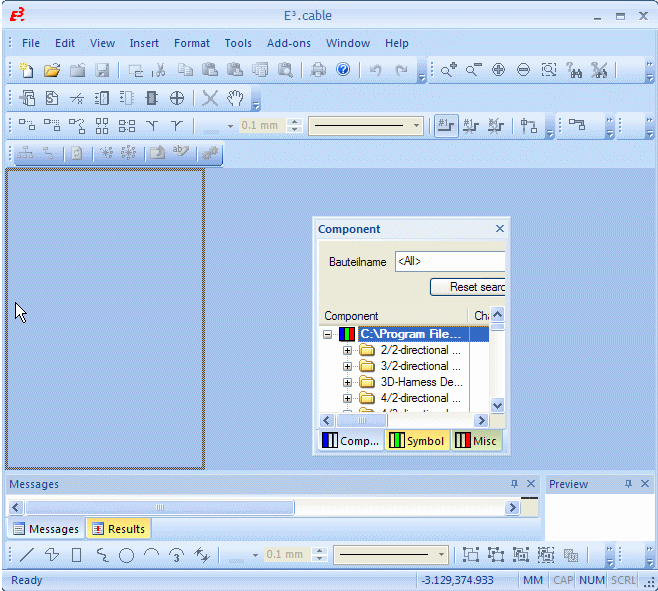This screenshot has width=658, height=591.
Task: Pin the Messages panel
Action: pos(514,484)
